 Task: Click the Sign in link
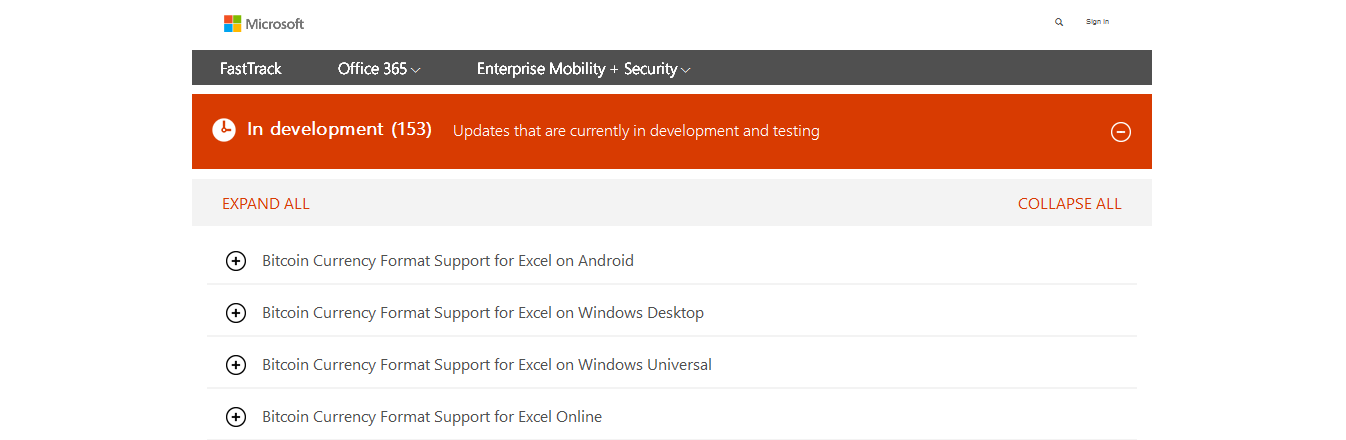coord(1097,22)
